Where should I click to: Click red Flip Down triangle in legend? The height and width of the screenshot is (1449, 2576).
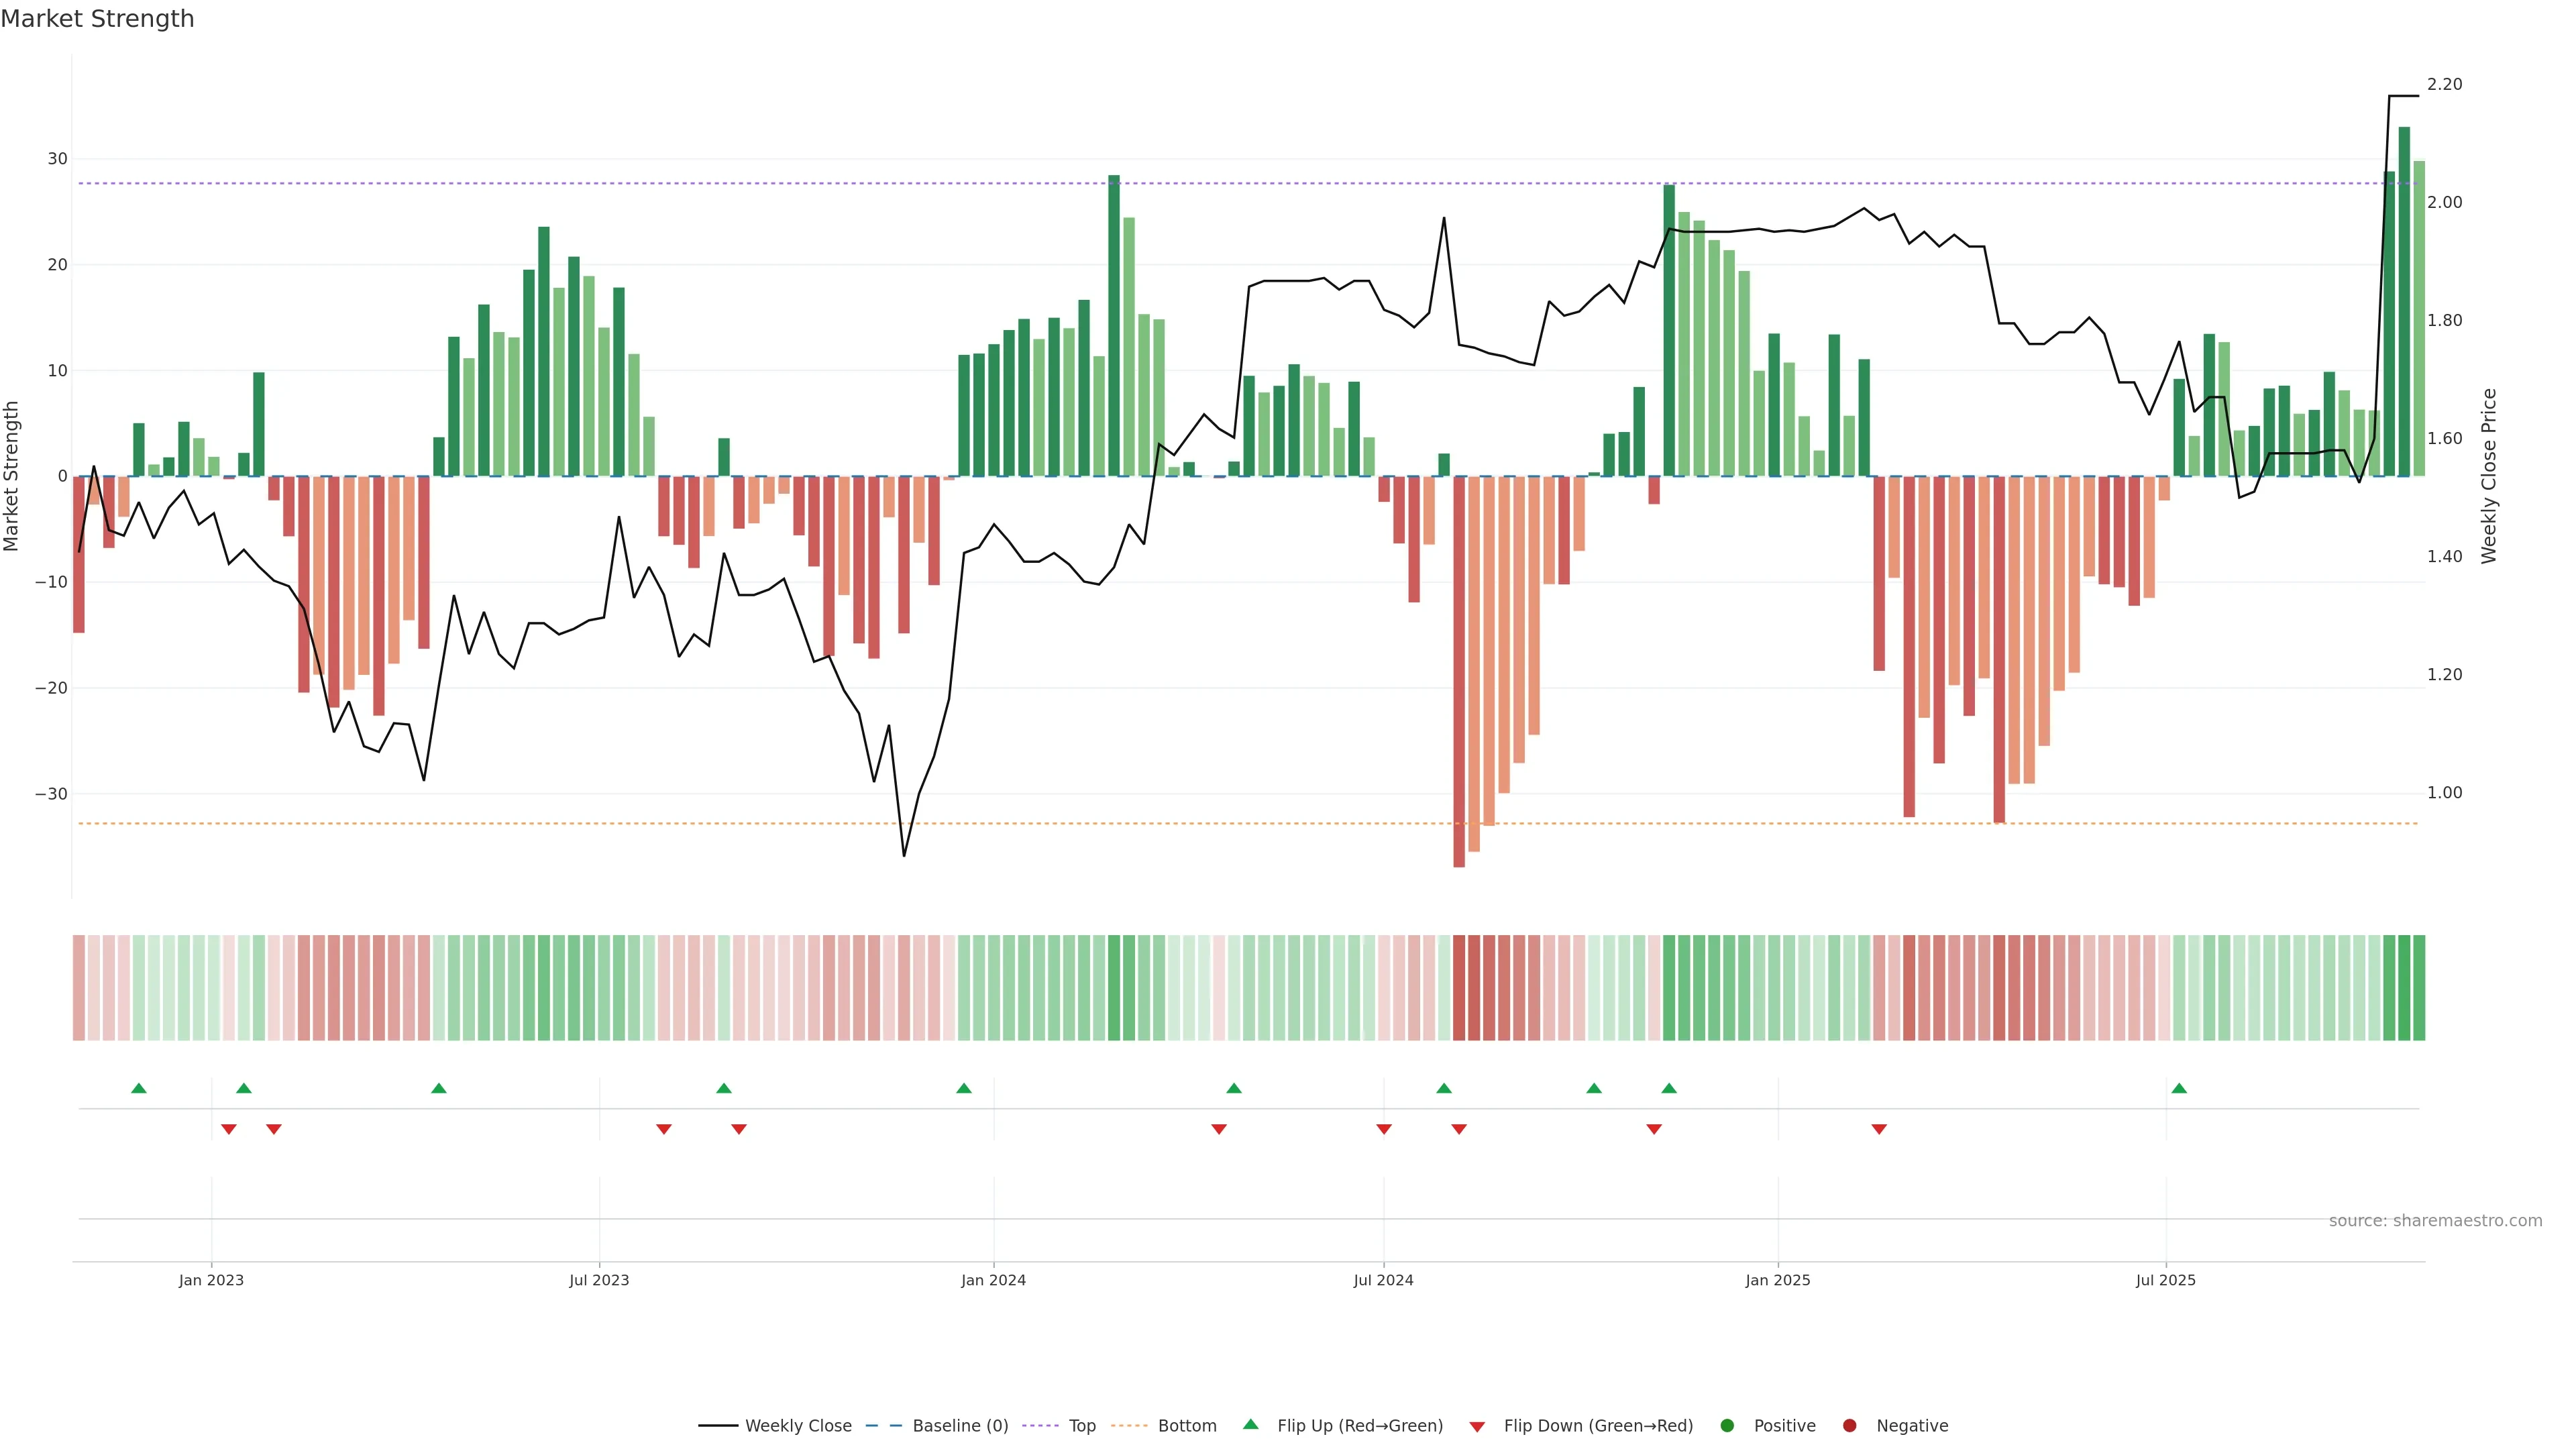[1477, 1427]
